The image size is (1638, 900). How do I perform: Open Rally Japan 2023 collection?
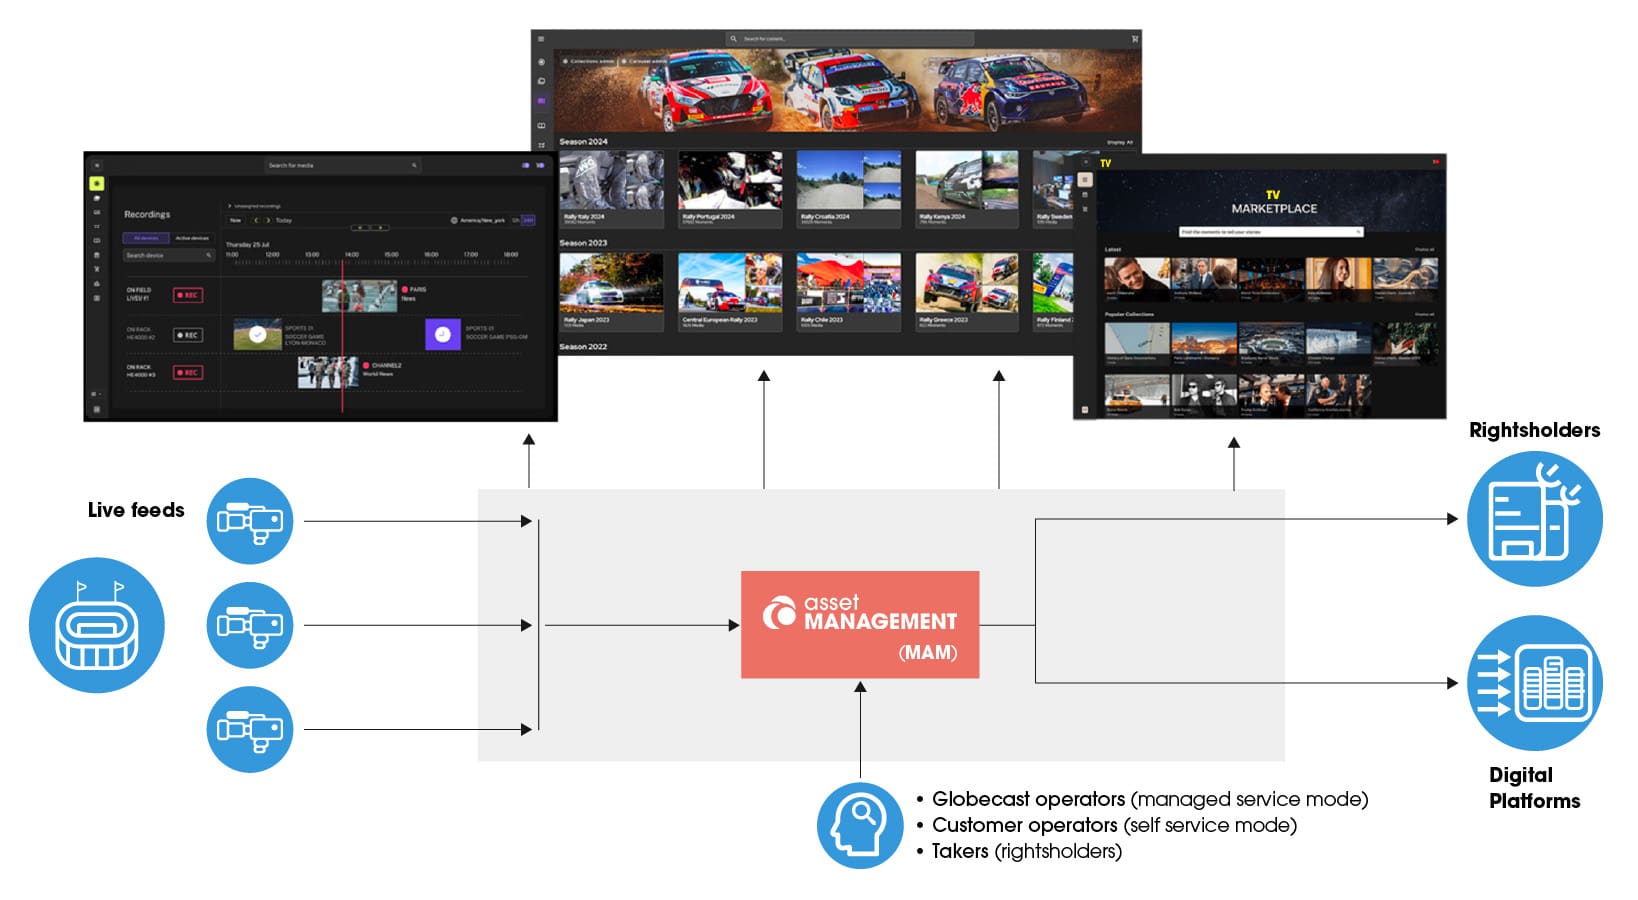tap(612, 292)
